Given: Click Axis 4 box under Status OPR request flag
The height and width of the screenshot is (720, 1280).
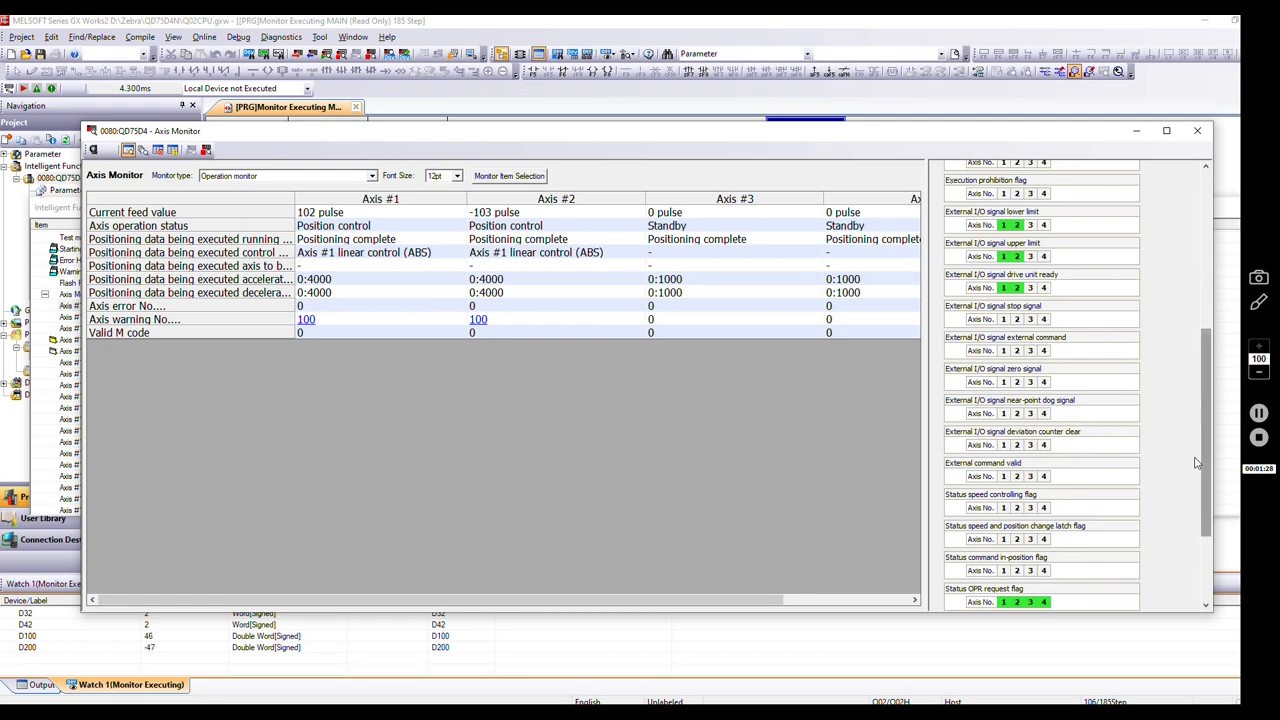Looking at the screenshot, I should (x=1043, y=602).
